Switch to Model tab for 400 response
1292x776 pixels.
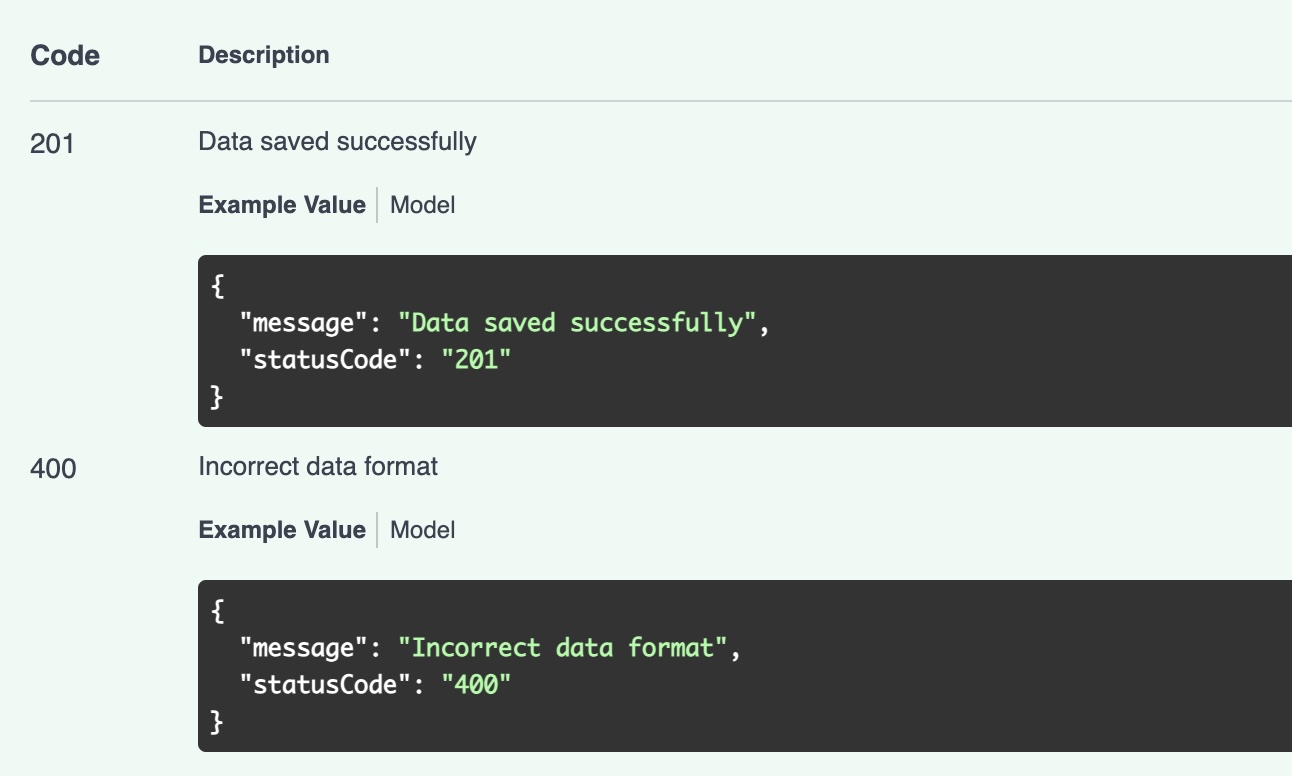pyautogui.click(x=422, y=530)
